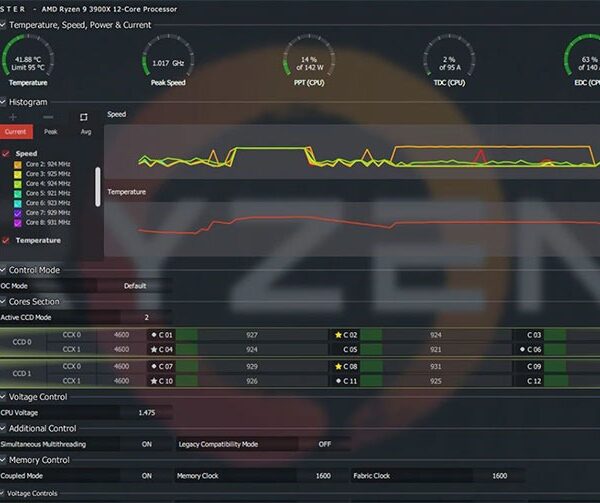Collapse the Memory Control section
This screenshot has width=600, height=503.
pos(3,460)
